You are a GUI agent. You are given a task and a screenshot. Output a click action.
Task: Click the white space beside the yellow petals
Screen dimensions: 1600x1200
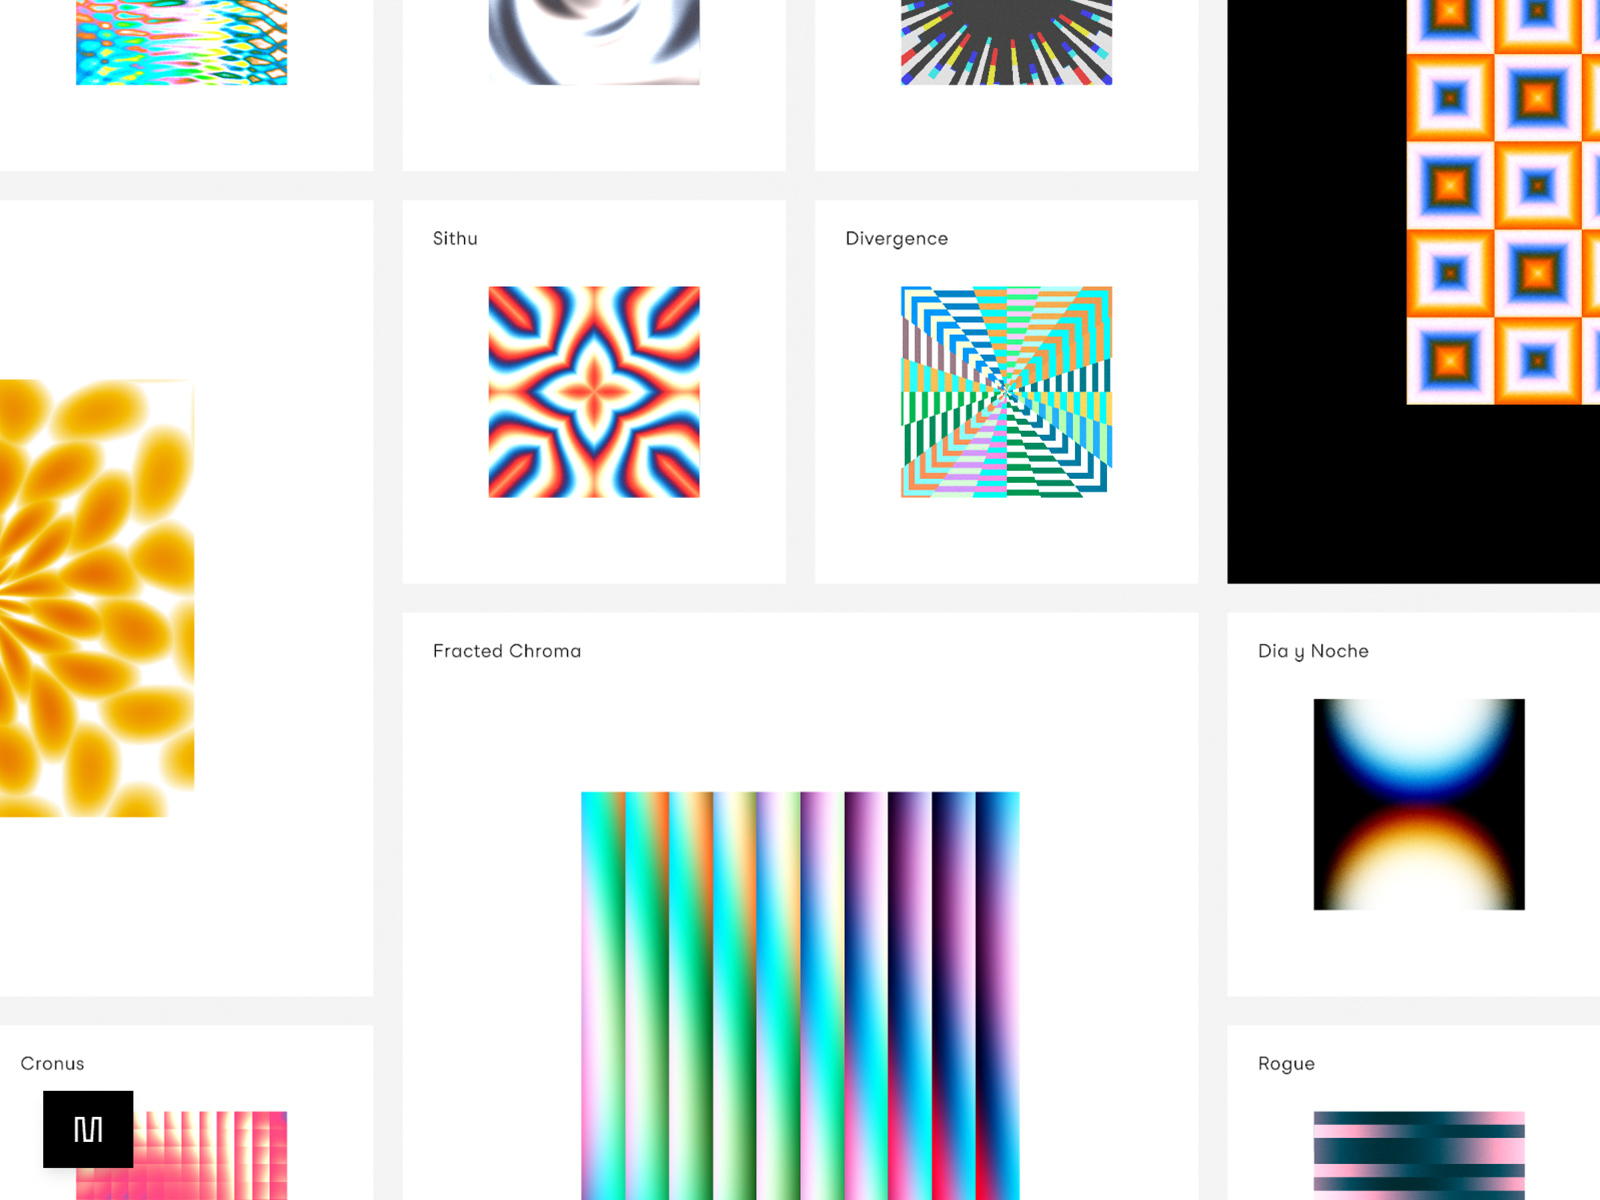285,600
